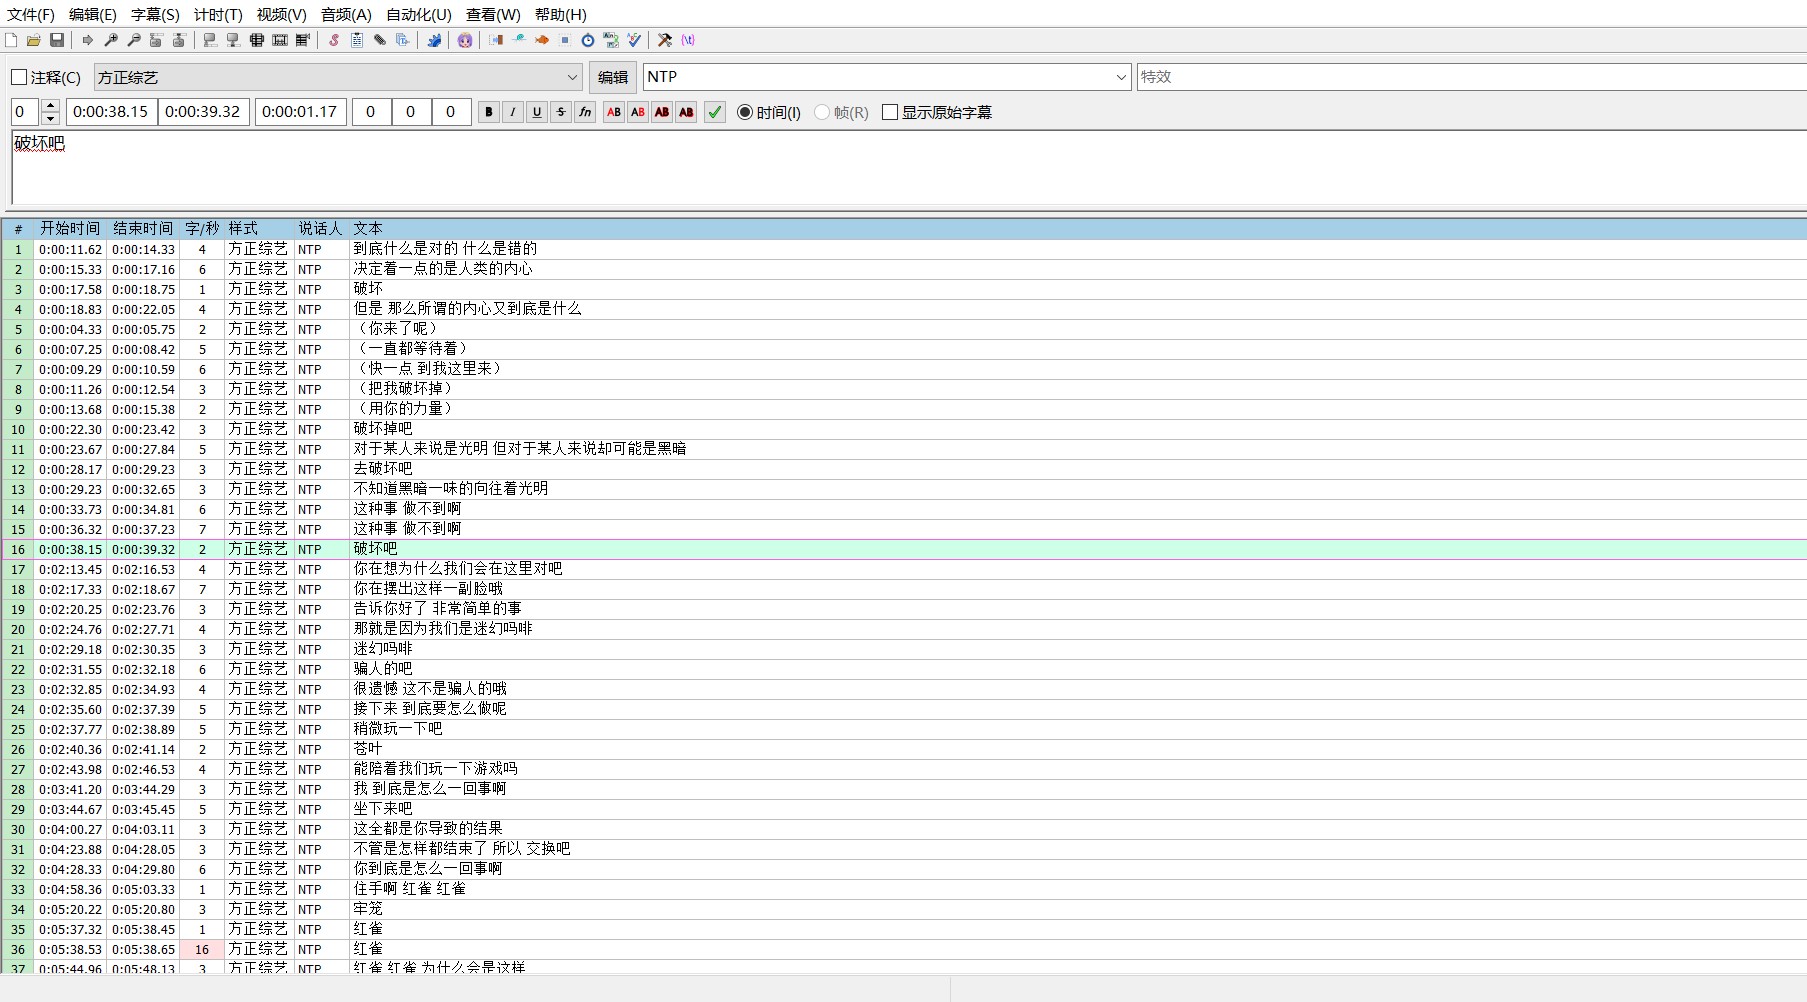Image resolution: width=1807 pixels, height=1002 pixels.
Task: Zoom out video with magnifier minus icon
Action: pos(134,40)
